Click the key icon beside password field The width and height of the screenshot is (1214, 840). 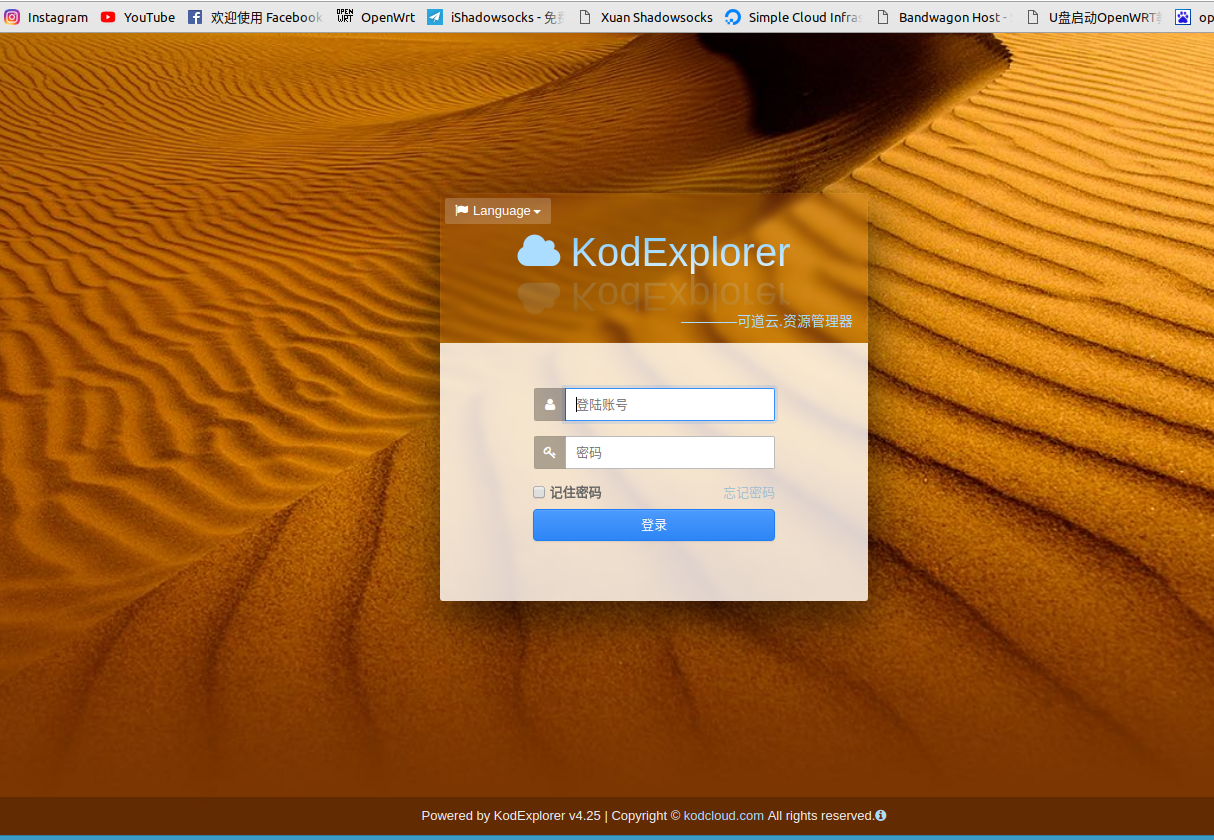click(x=550, y=453)
